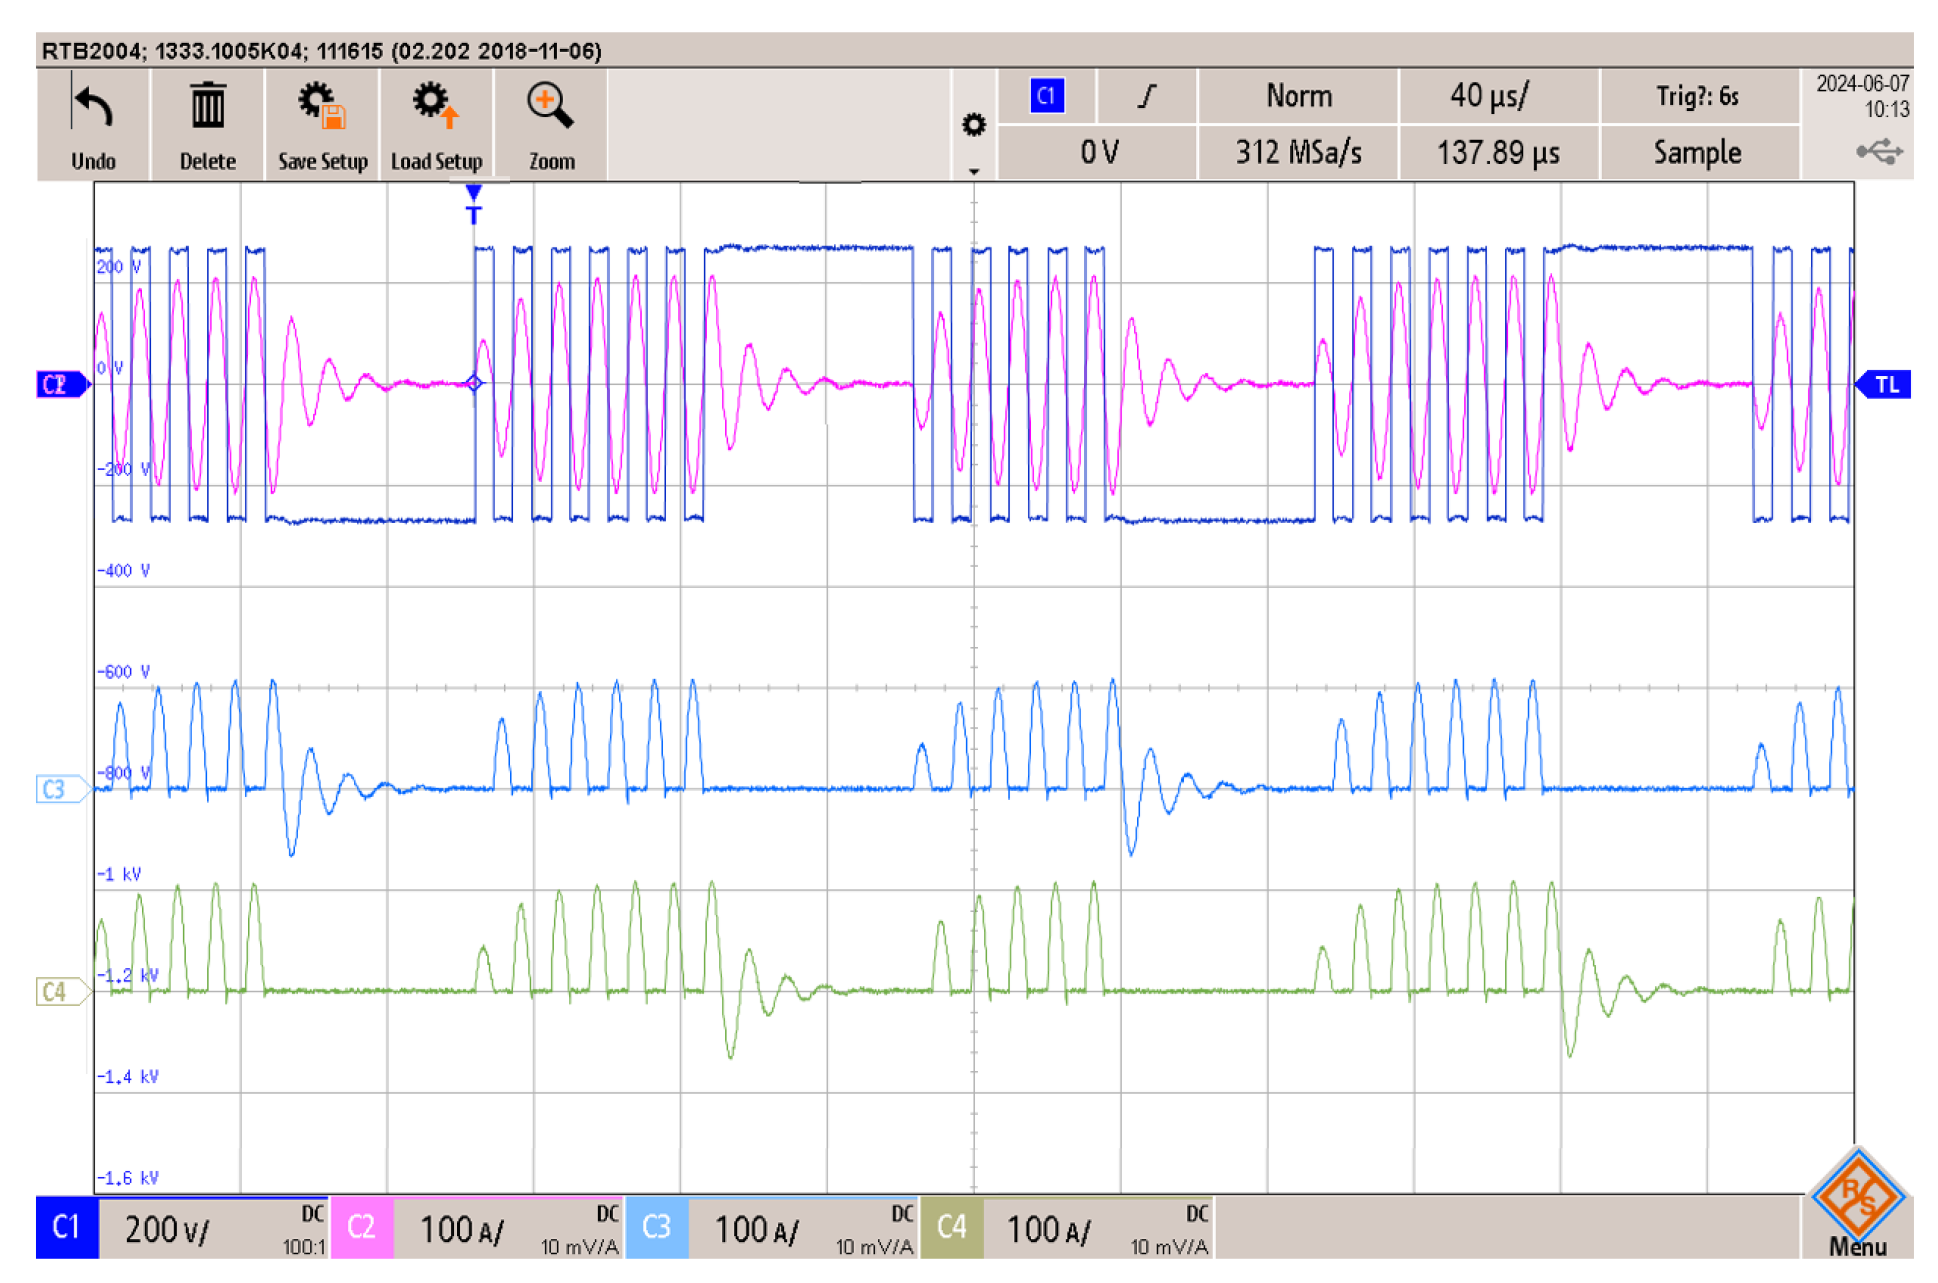Open the Norm trigger mode selector

pyautogui.click(x=1298, y=96)
